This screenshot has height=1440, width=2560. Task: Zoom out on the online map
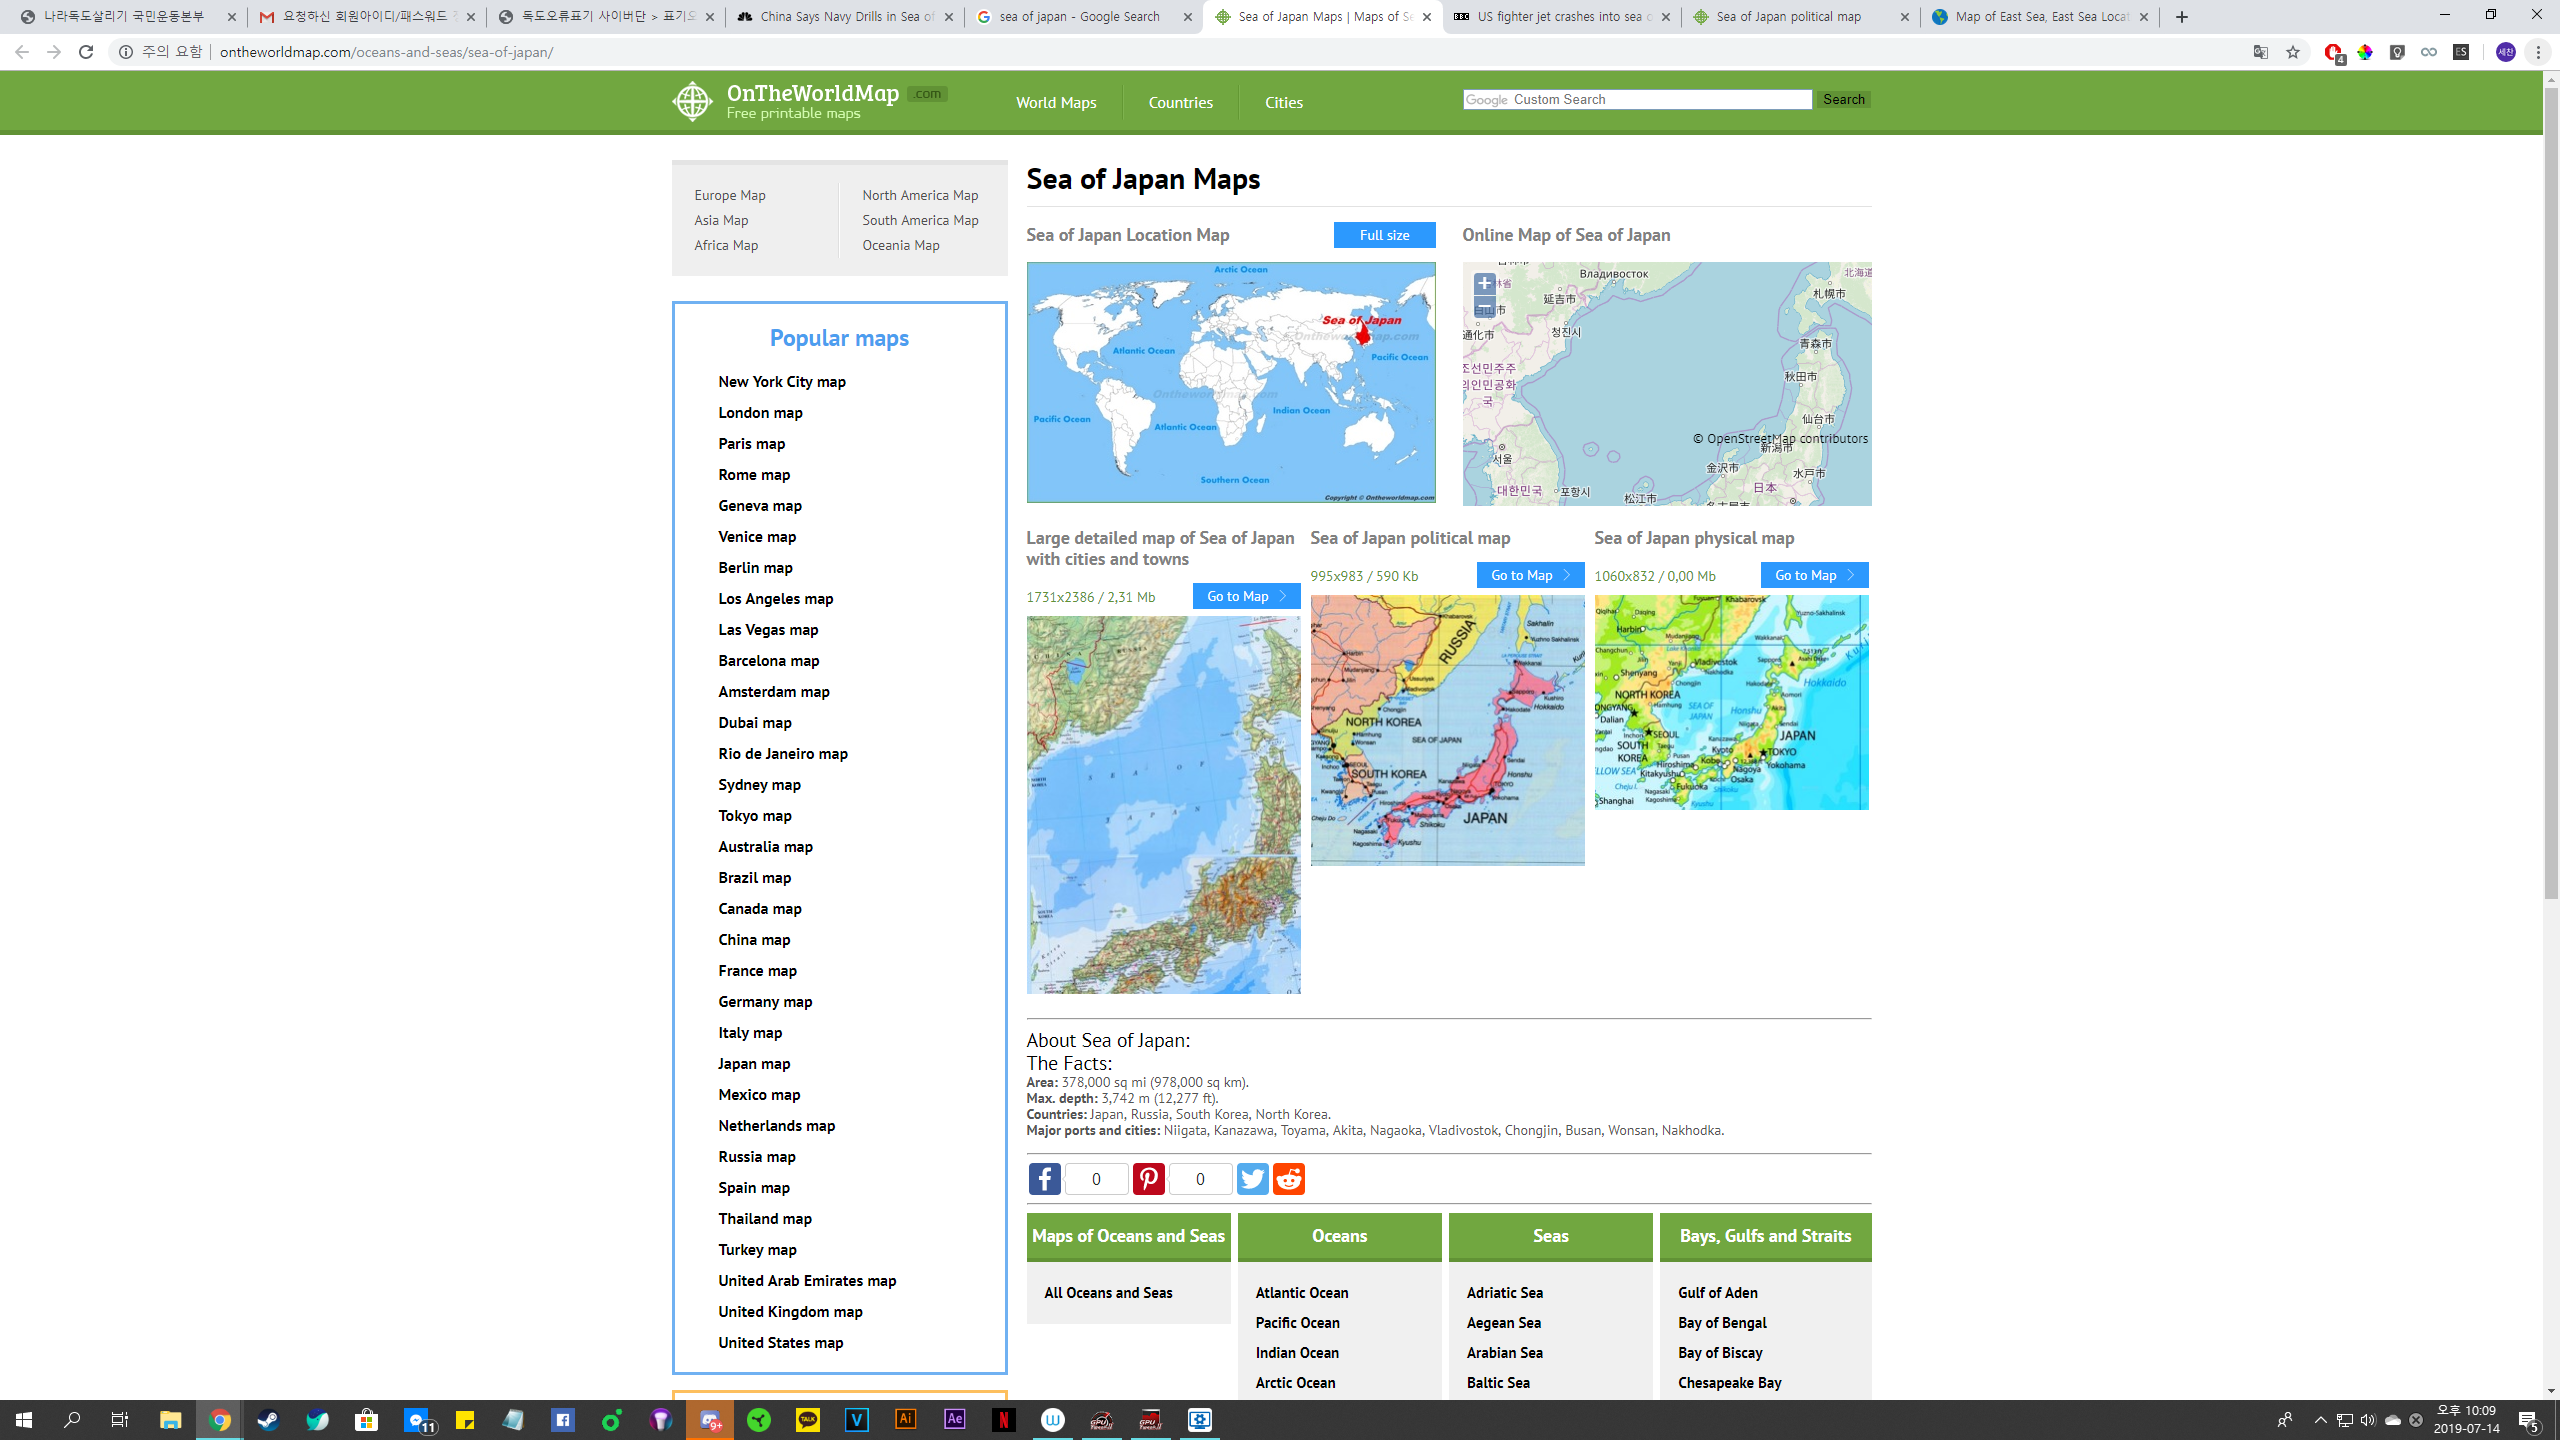1484,308
